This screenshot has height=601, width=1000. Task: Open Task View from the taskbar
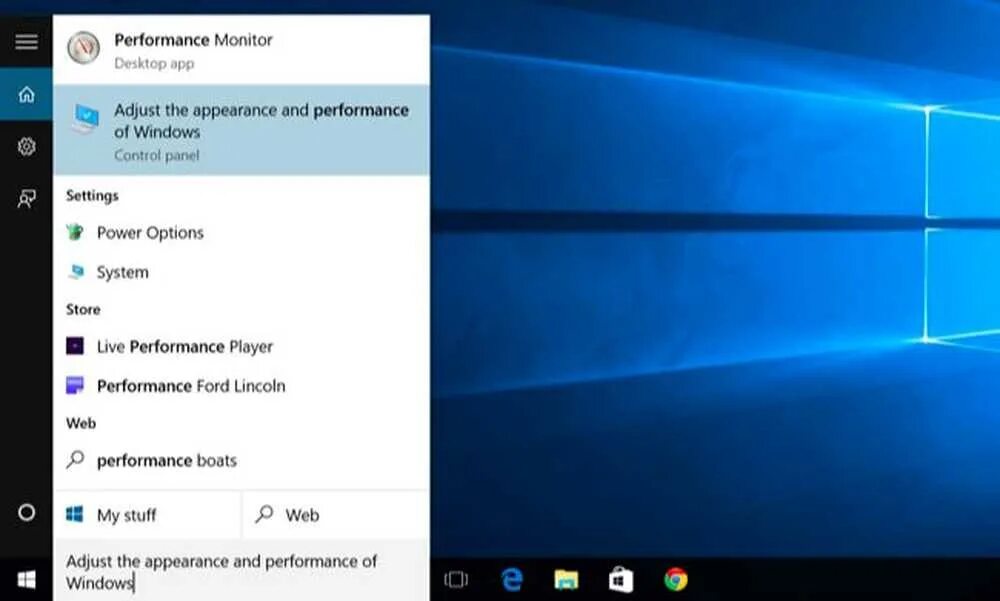pos(455,580)
